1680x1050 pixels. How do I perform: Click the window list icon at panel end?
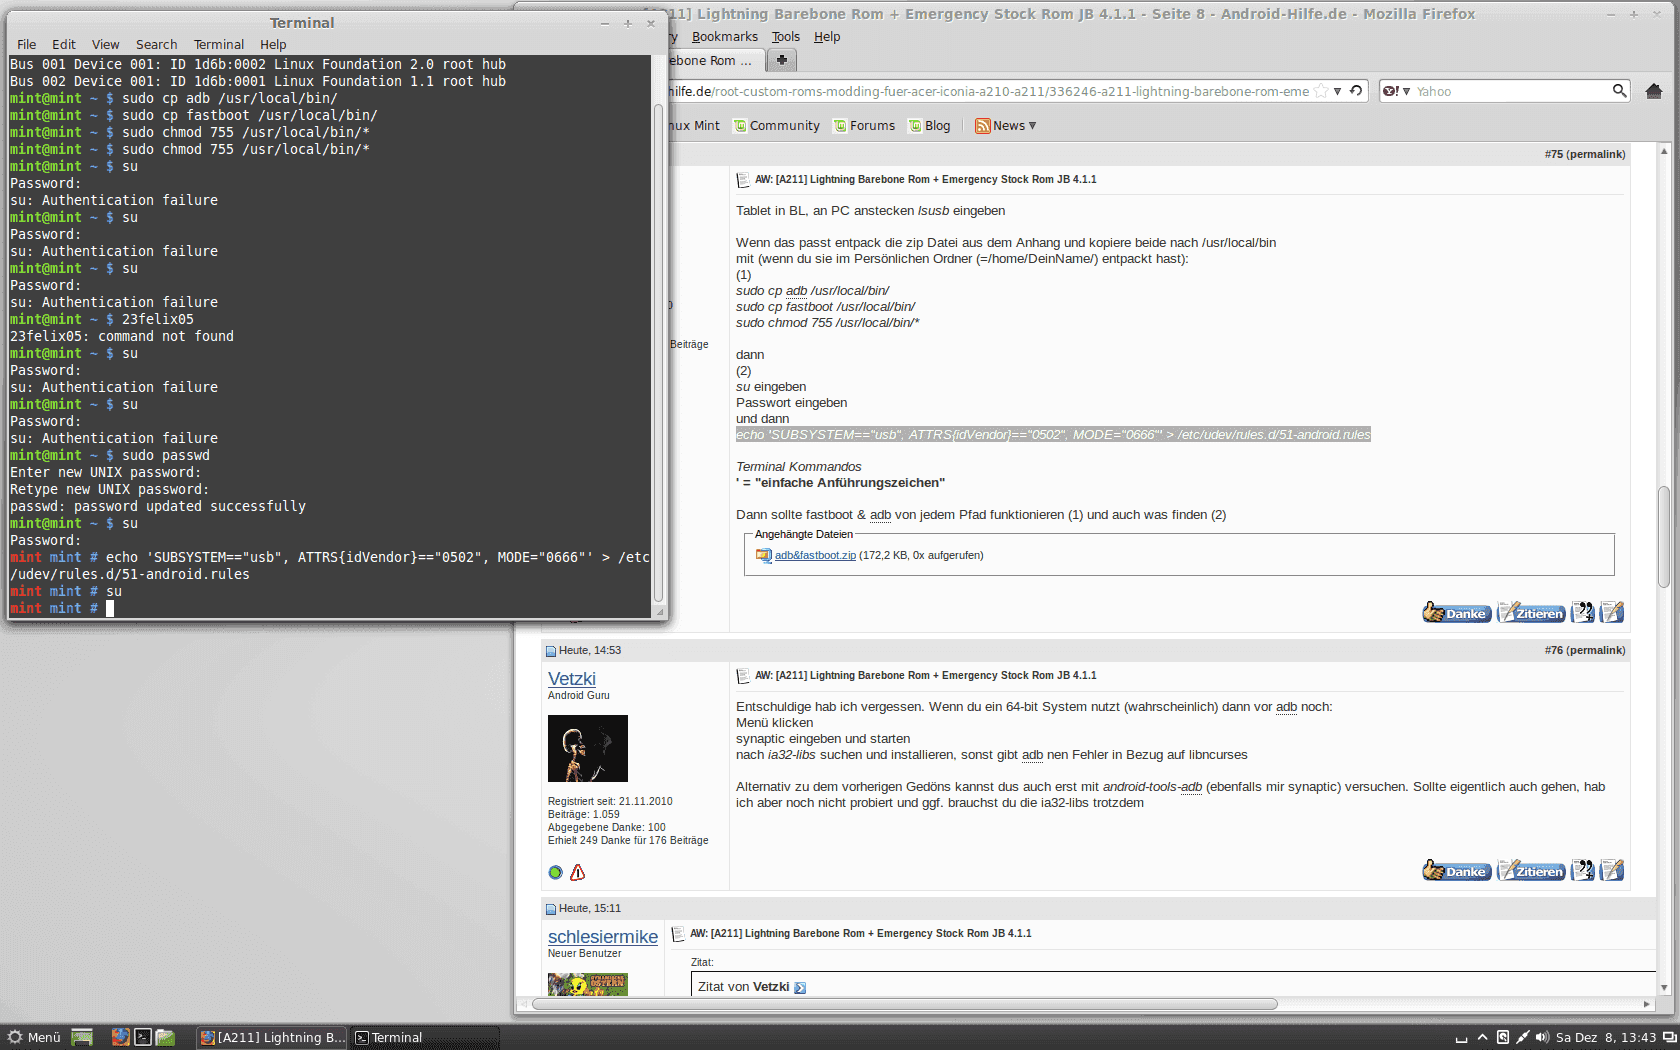click(x=1669, y=1037)
